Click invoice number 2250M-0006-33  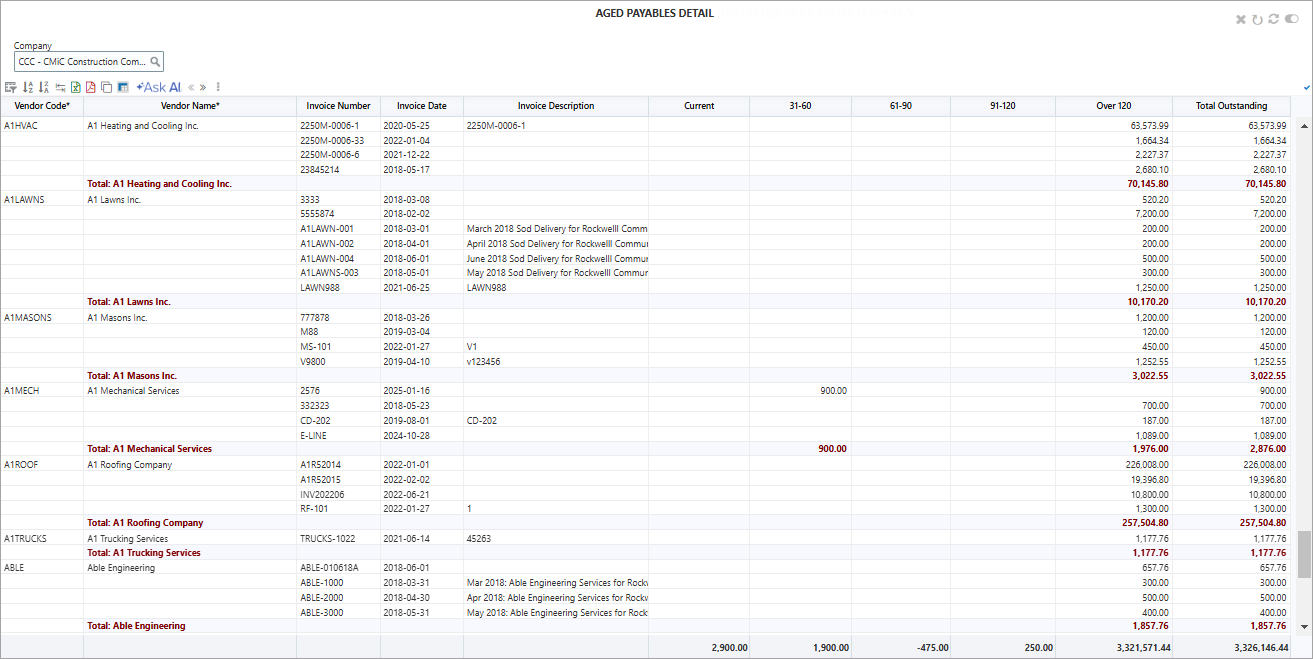332,140
